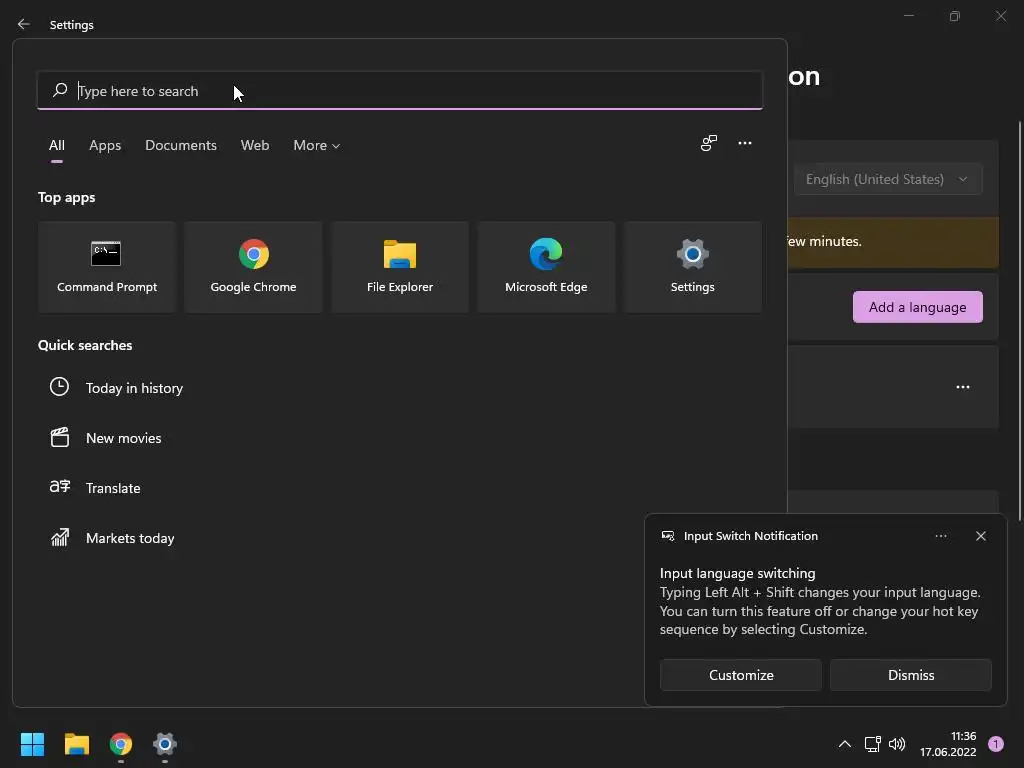Open network icon in system tray
1024x768 pixels.
click(x=872, y=744)
